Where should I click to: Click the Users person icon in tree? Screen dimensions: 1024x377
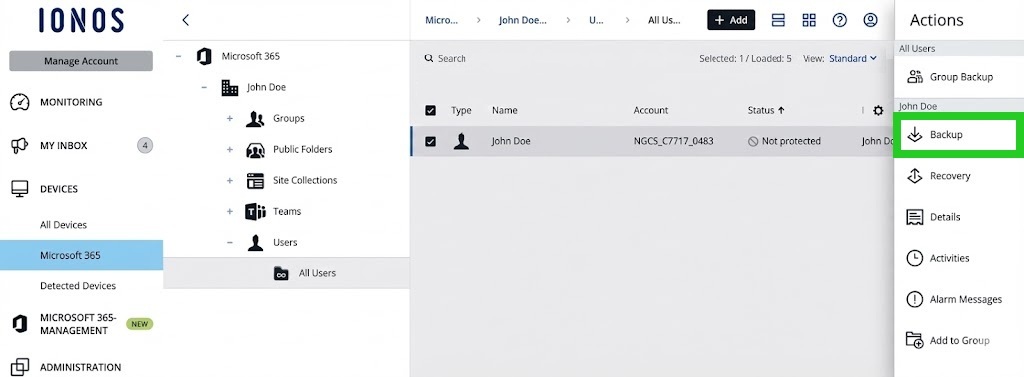[255, 242]
